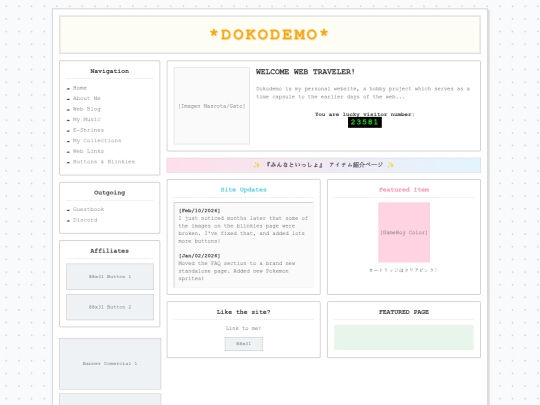
Task: Click the [Jan/02/2026] update entry date
Action: tap(199, 256)
